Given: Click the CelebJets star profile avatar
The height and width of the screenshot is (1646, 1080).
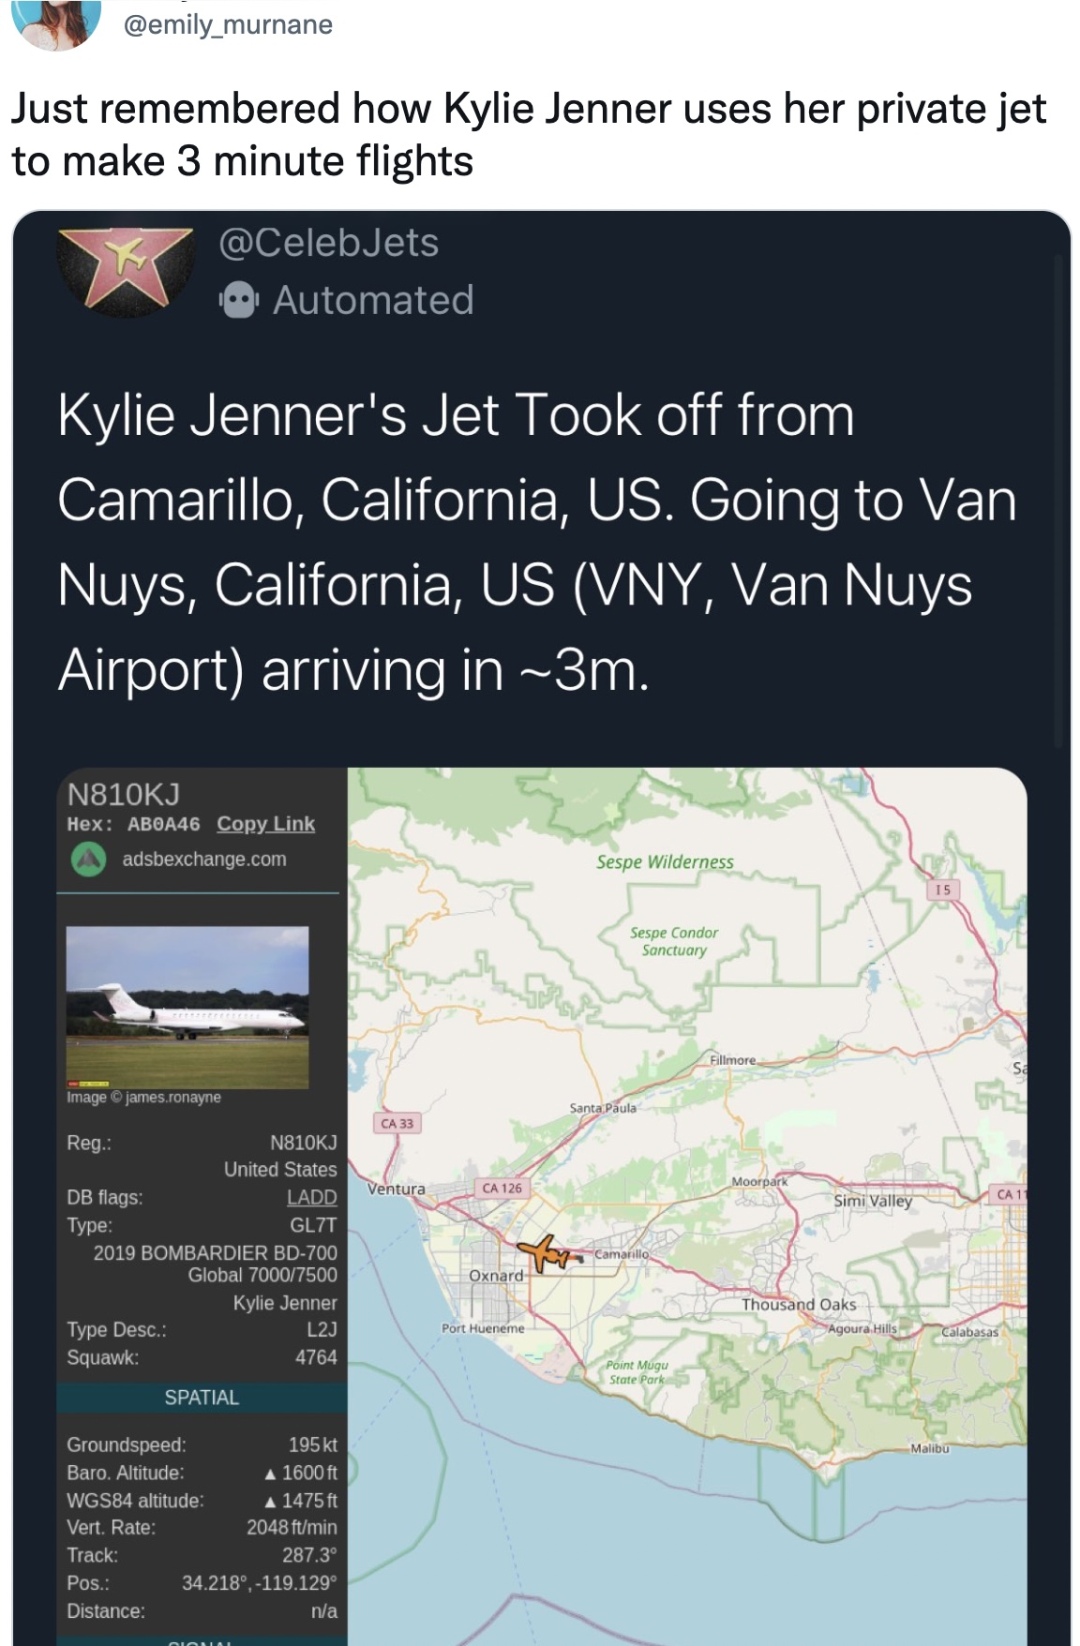Looking at the screenshot, I should click(125, 270).
